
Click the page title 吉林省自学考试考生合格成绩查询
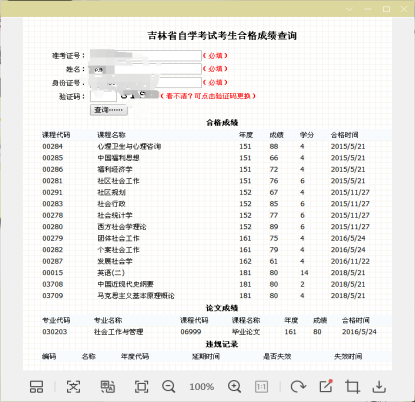[x=222, y=36]
